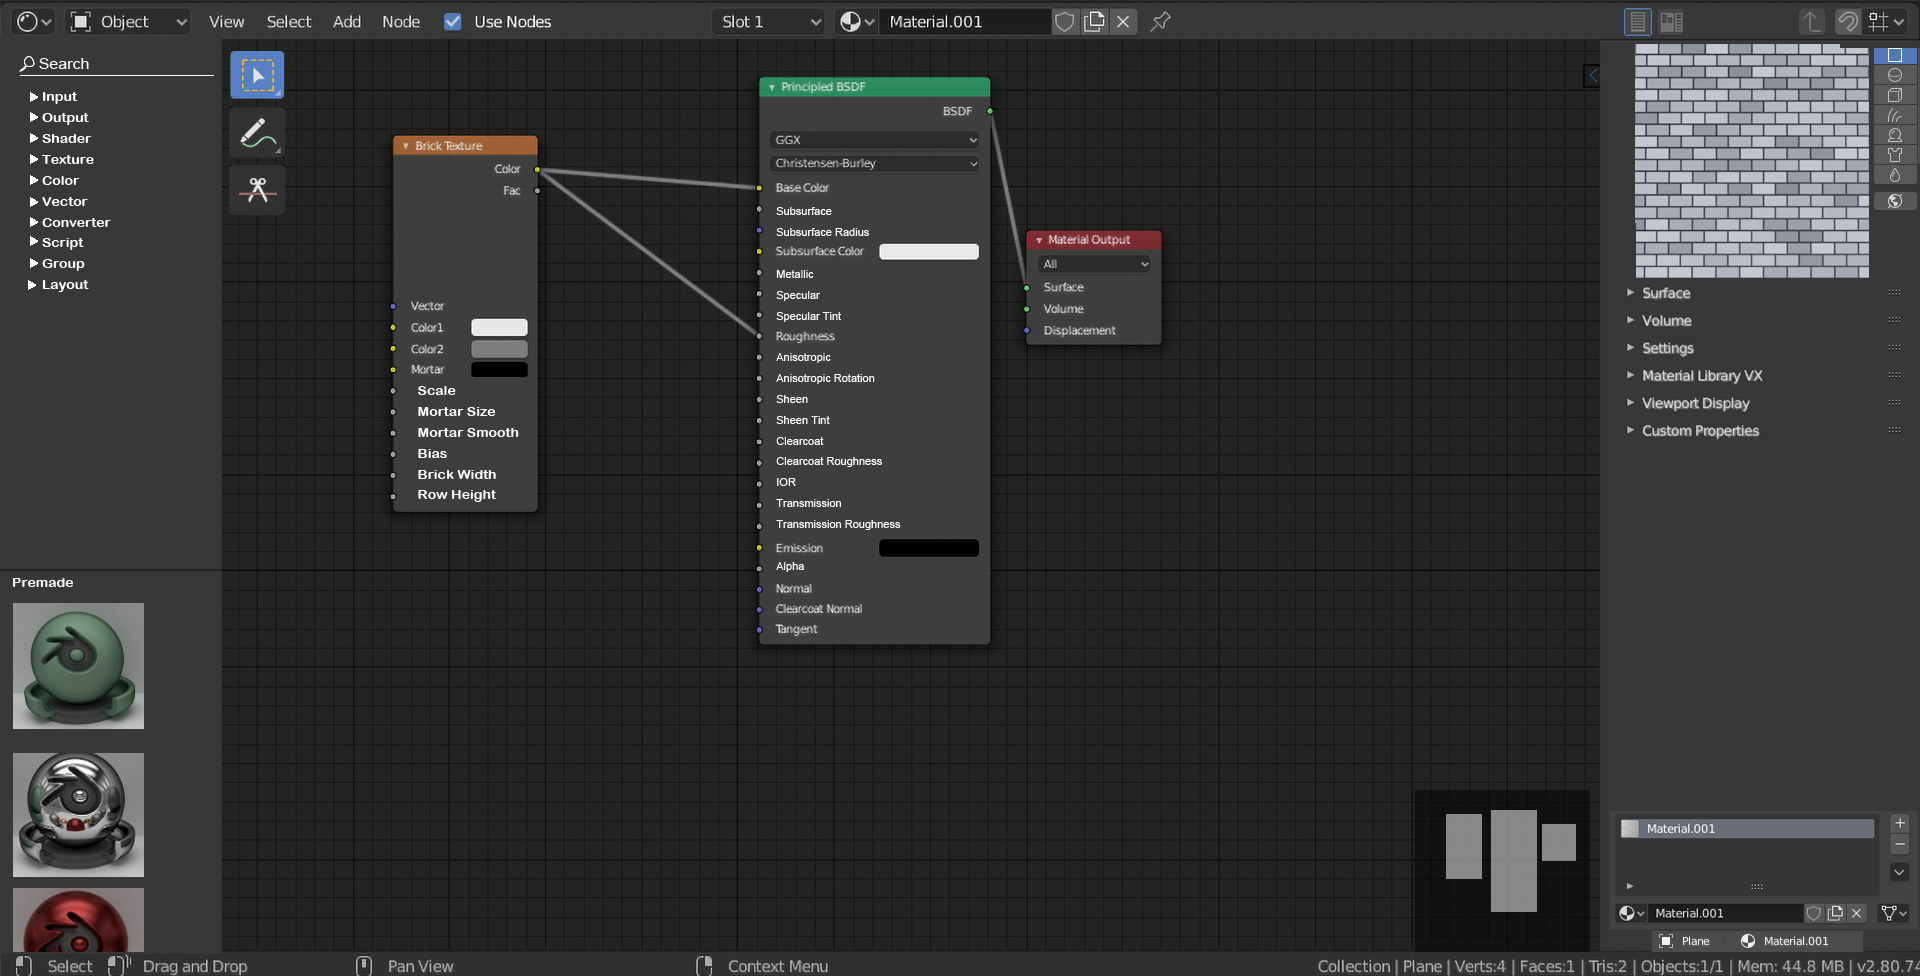
Task: Switch properties to single-column layout icon
Action: coord(1638,21)
